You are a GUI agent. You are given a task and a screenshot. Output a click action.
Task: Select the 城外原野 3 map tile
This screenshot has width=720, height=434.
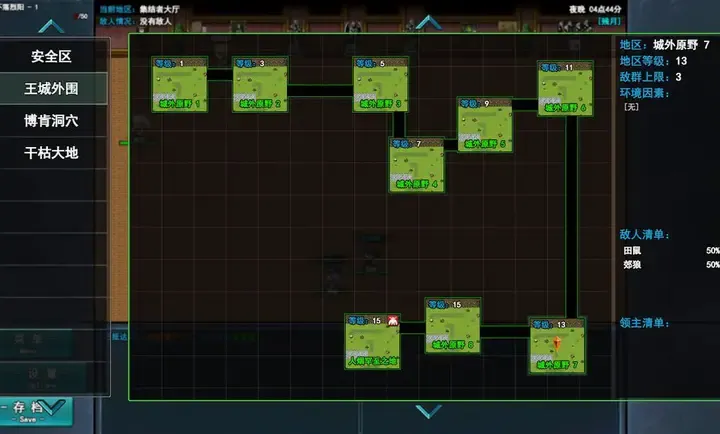(381, 85)
